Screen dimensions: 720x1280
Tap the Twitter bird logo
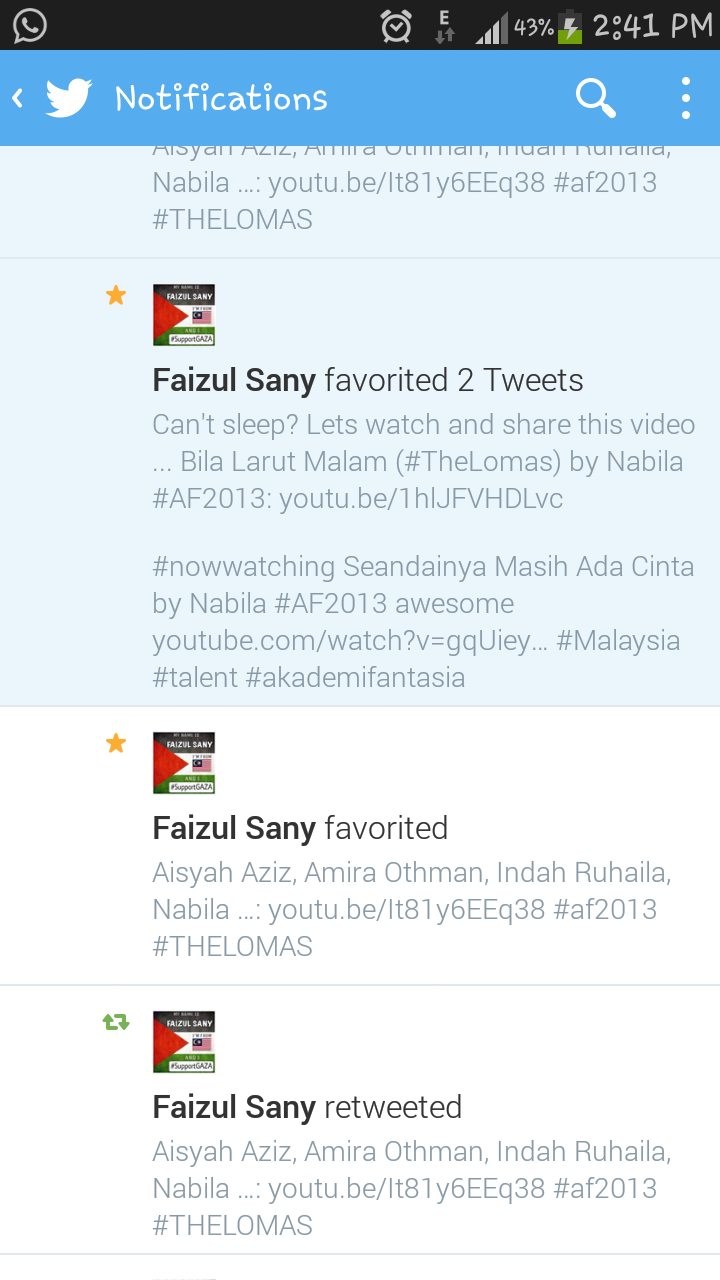[69, 98]
